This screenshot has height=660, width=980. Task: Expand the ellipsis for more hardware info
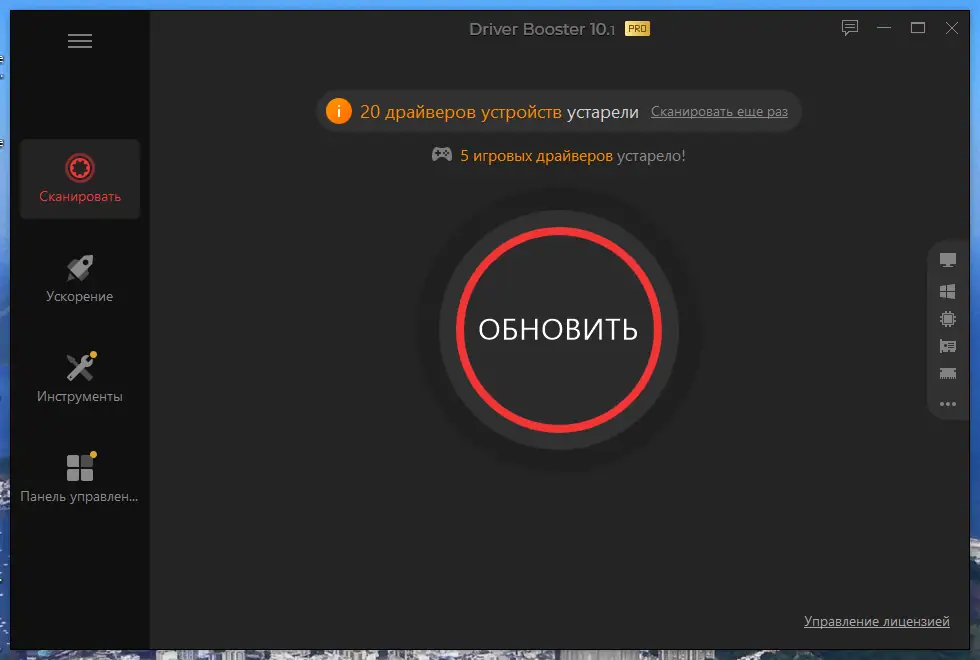coord(947,404)
